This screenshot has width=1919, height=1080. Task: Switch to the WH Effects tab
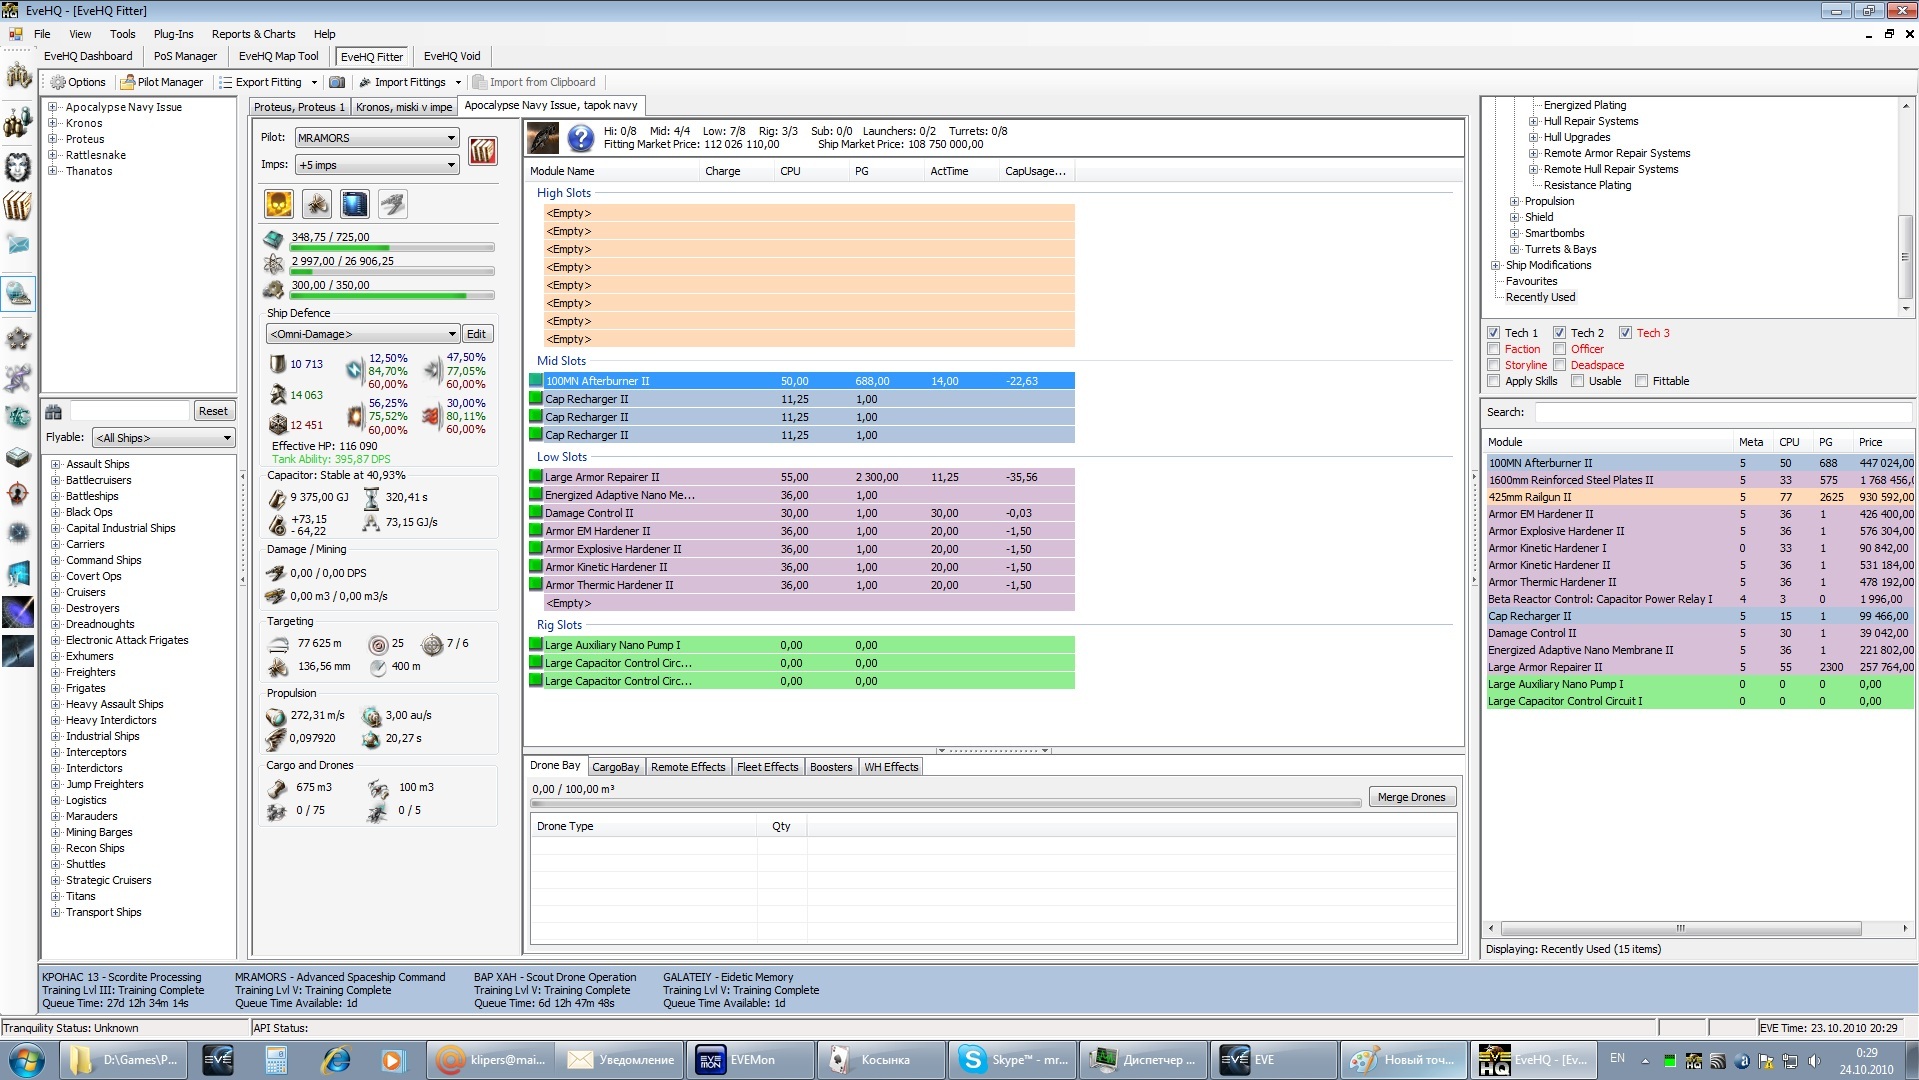(x=891, y=767)
